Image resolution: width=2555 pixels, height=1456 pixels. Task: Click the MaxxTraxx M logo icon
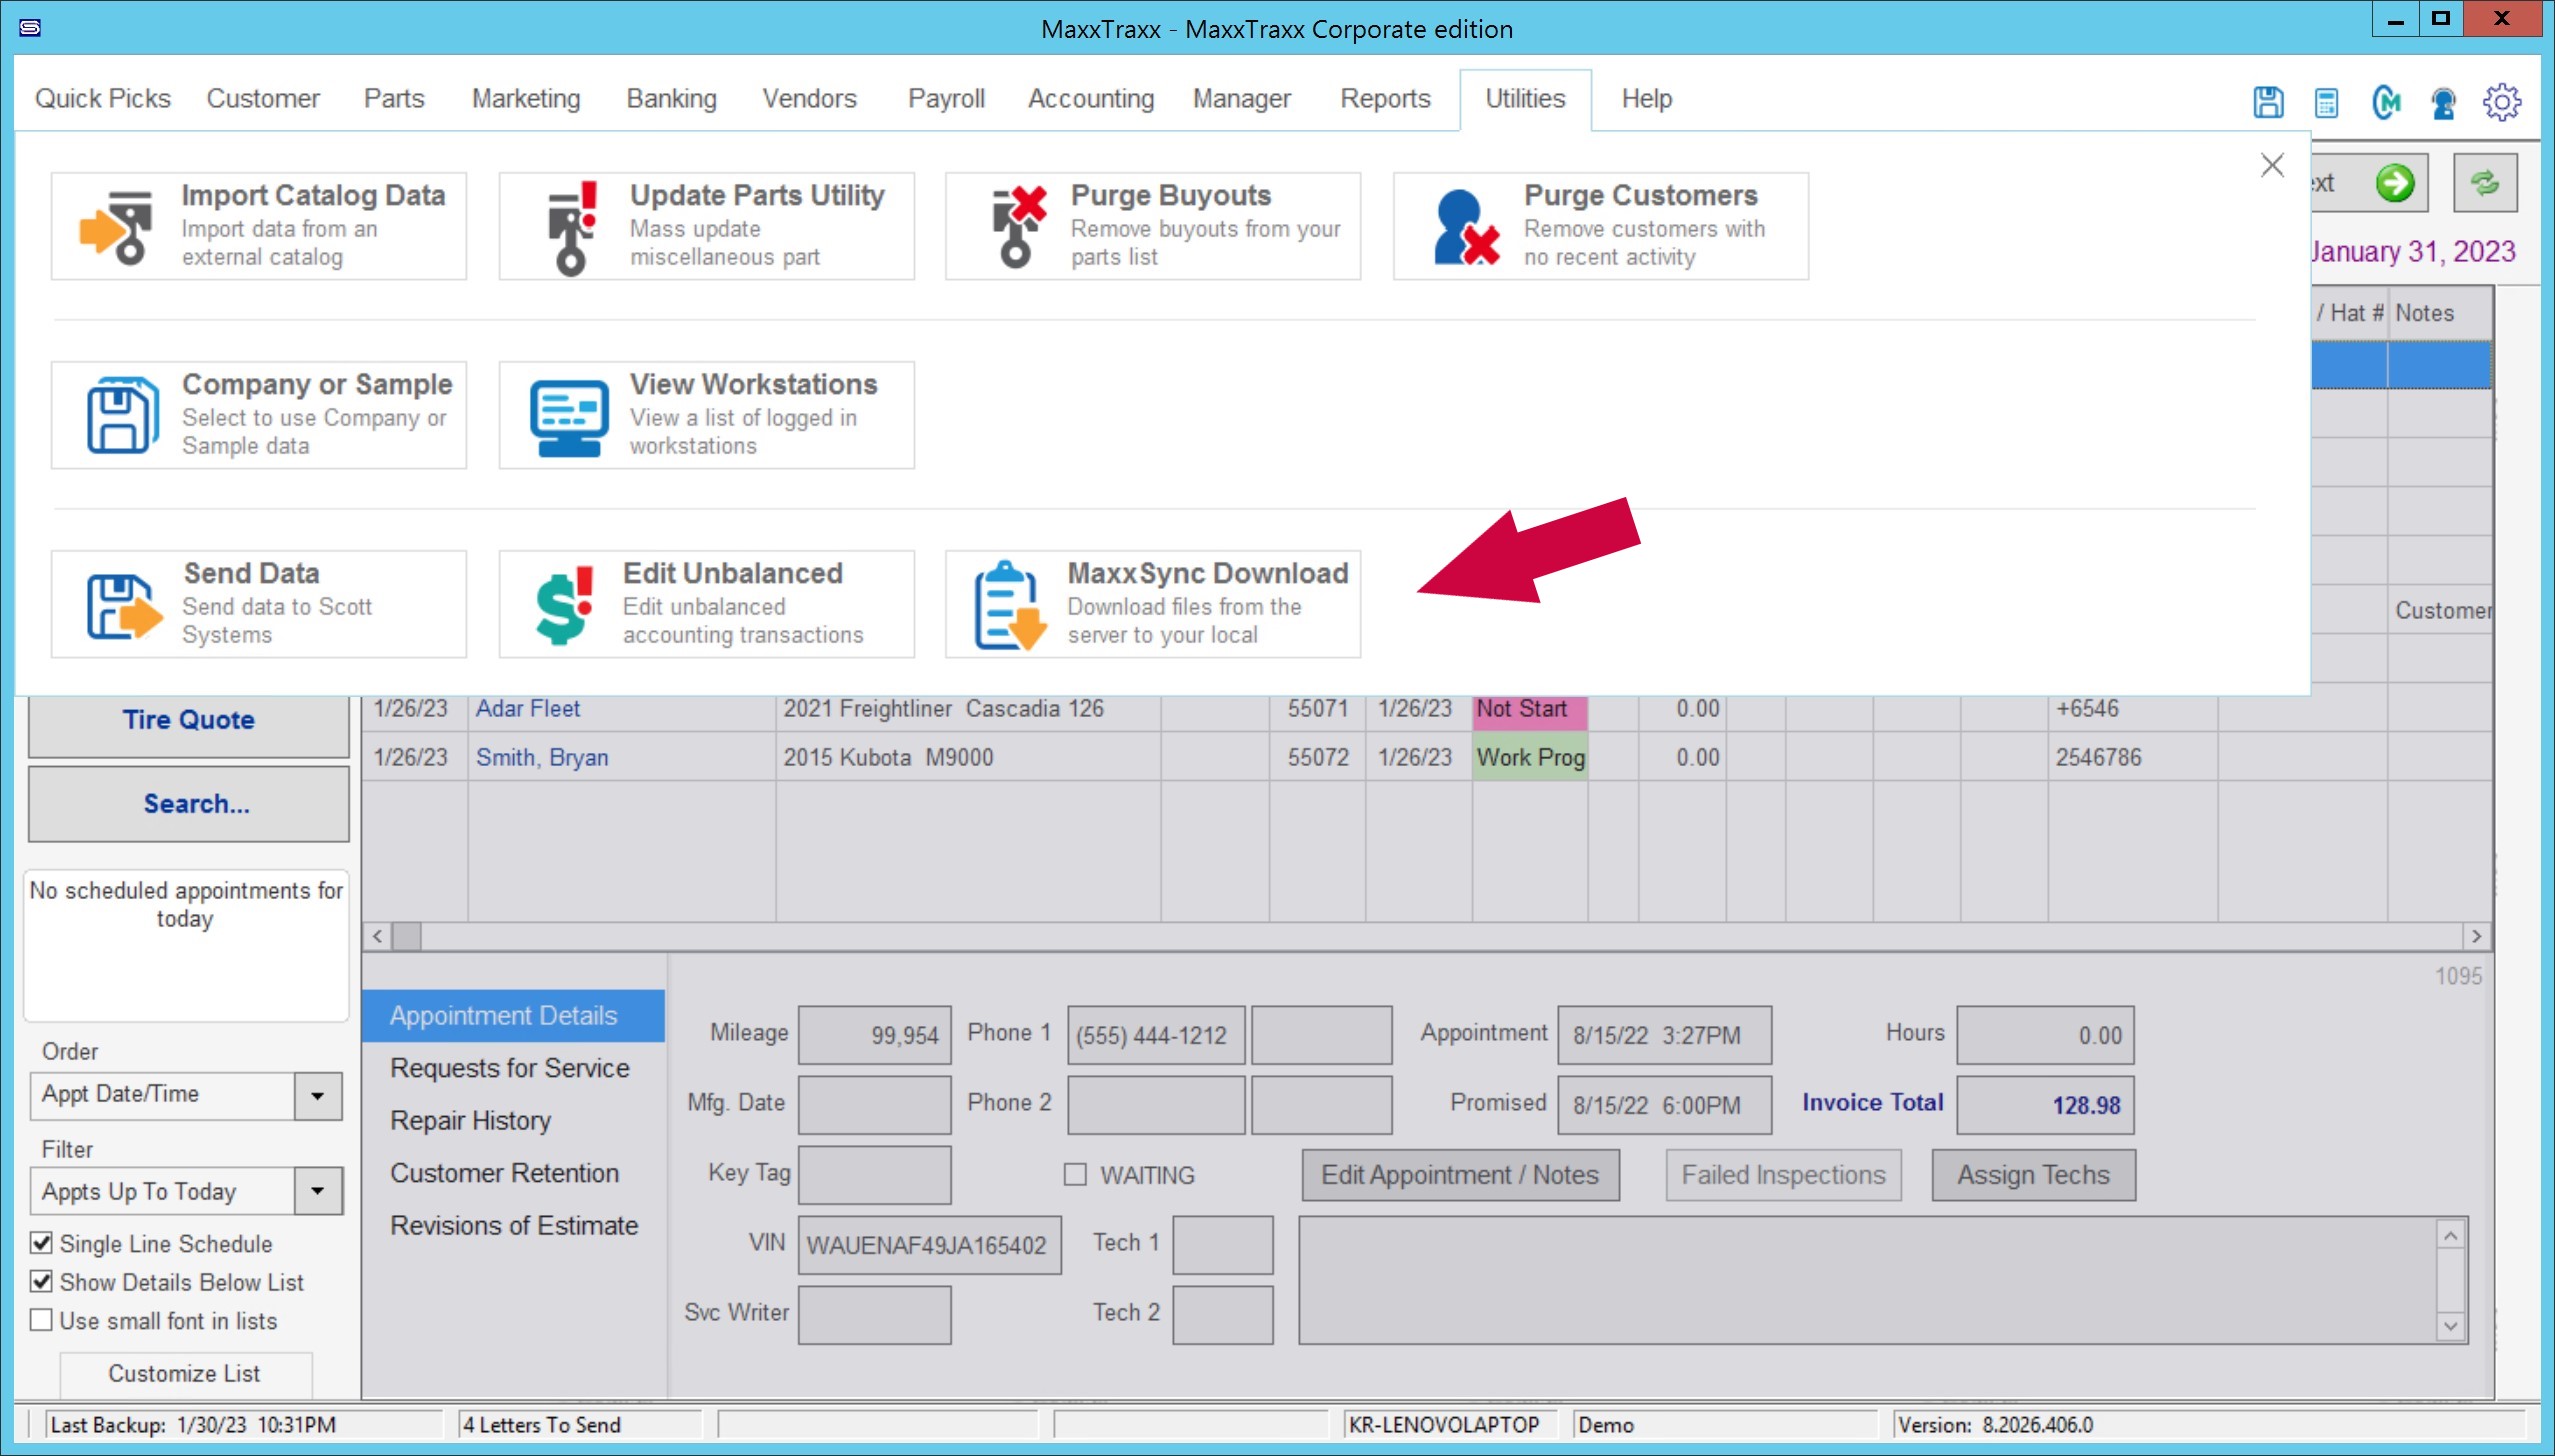tap(2386, 101)
